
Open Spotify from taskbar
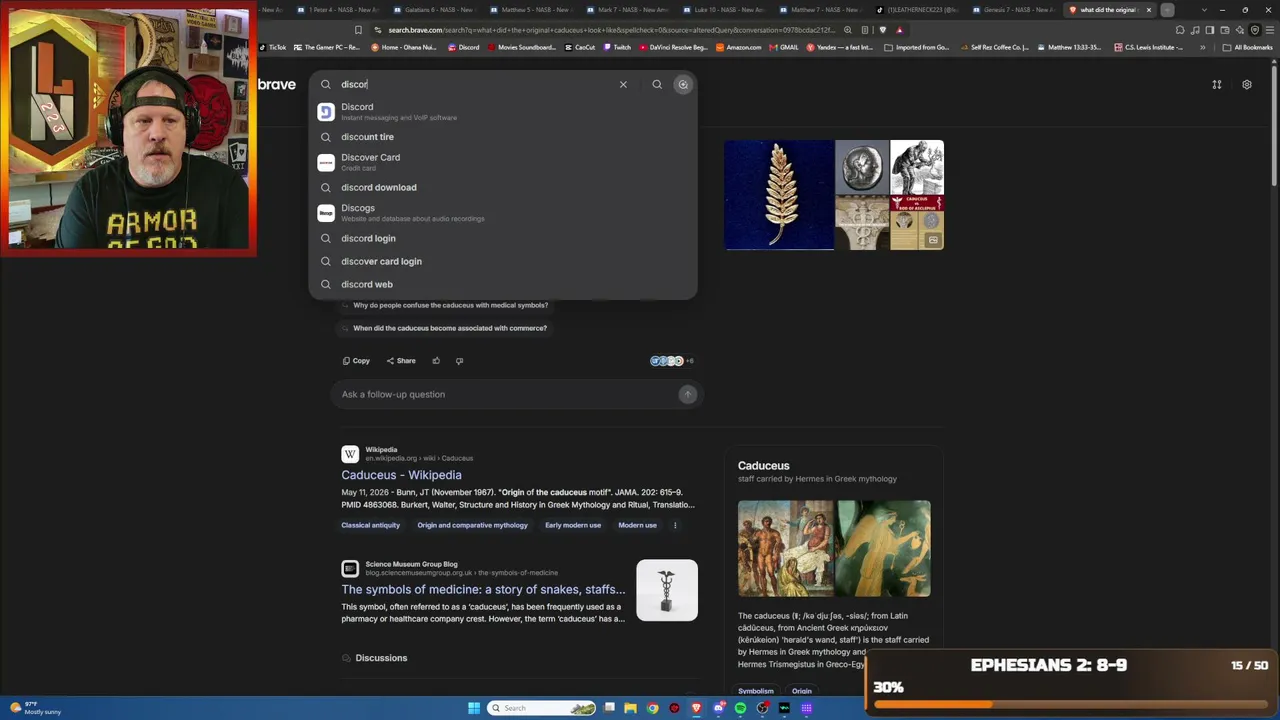pyautogui.click(x=741, y=708)
